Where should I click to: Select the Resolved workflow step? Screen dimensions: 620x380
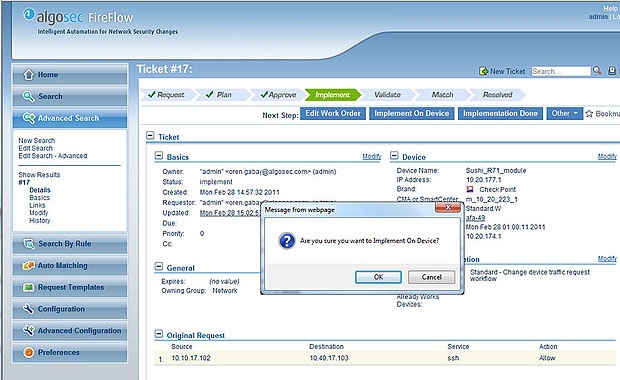[x=497, y=95]
